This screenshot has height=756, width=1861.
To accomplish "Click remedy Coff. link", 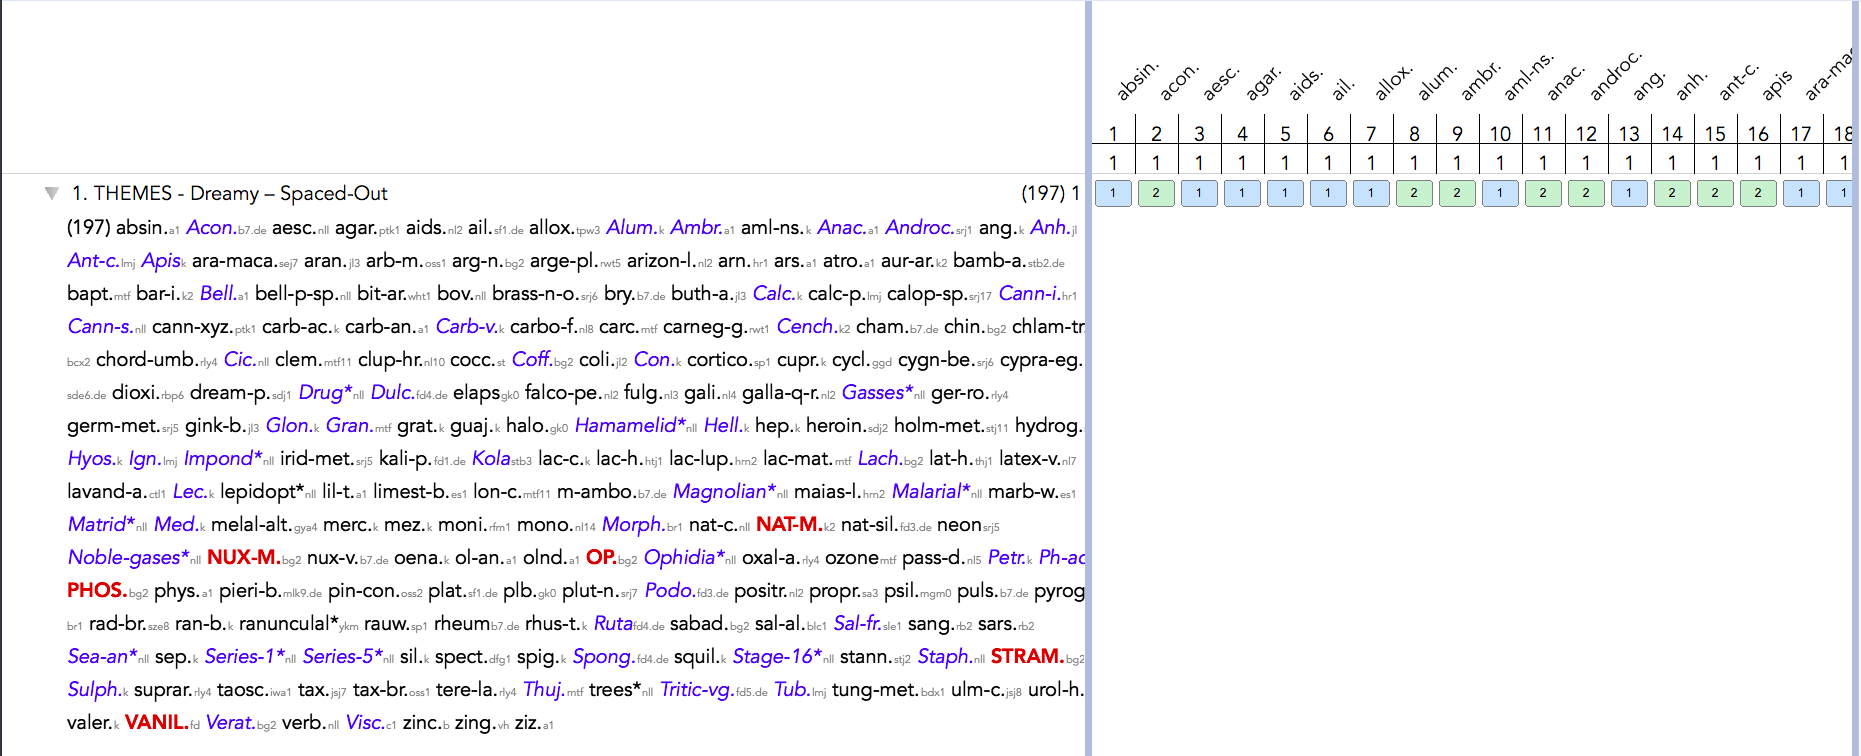I will pyautogui.click(x=532, y=359).
